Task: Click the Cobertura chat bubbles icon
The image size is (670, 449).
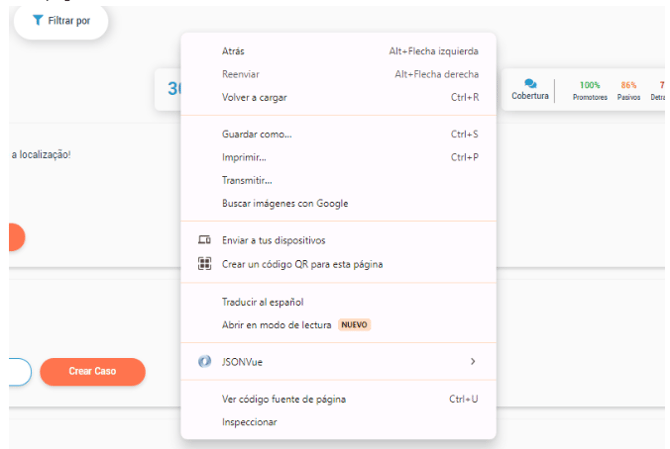Action: tap(530, 83)
